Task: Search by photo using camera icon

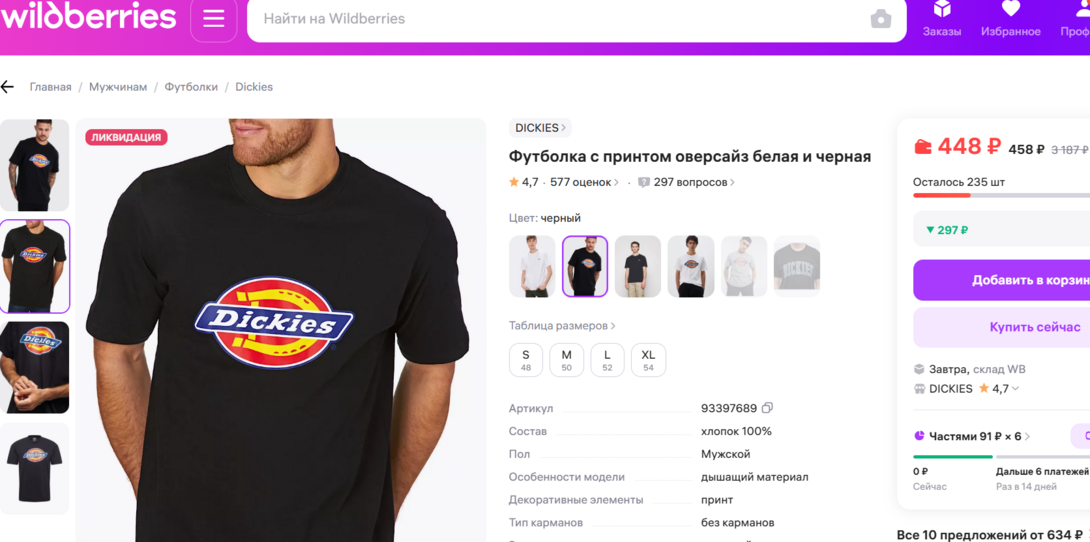Action: (x=880, y=19)
